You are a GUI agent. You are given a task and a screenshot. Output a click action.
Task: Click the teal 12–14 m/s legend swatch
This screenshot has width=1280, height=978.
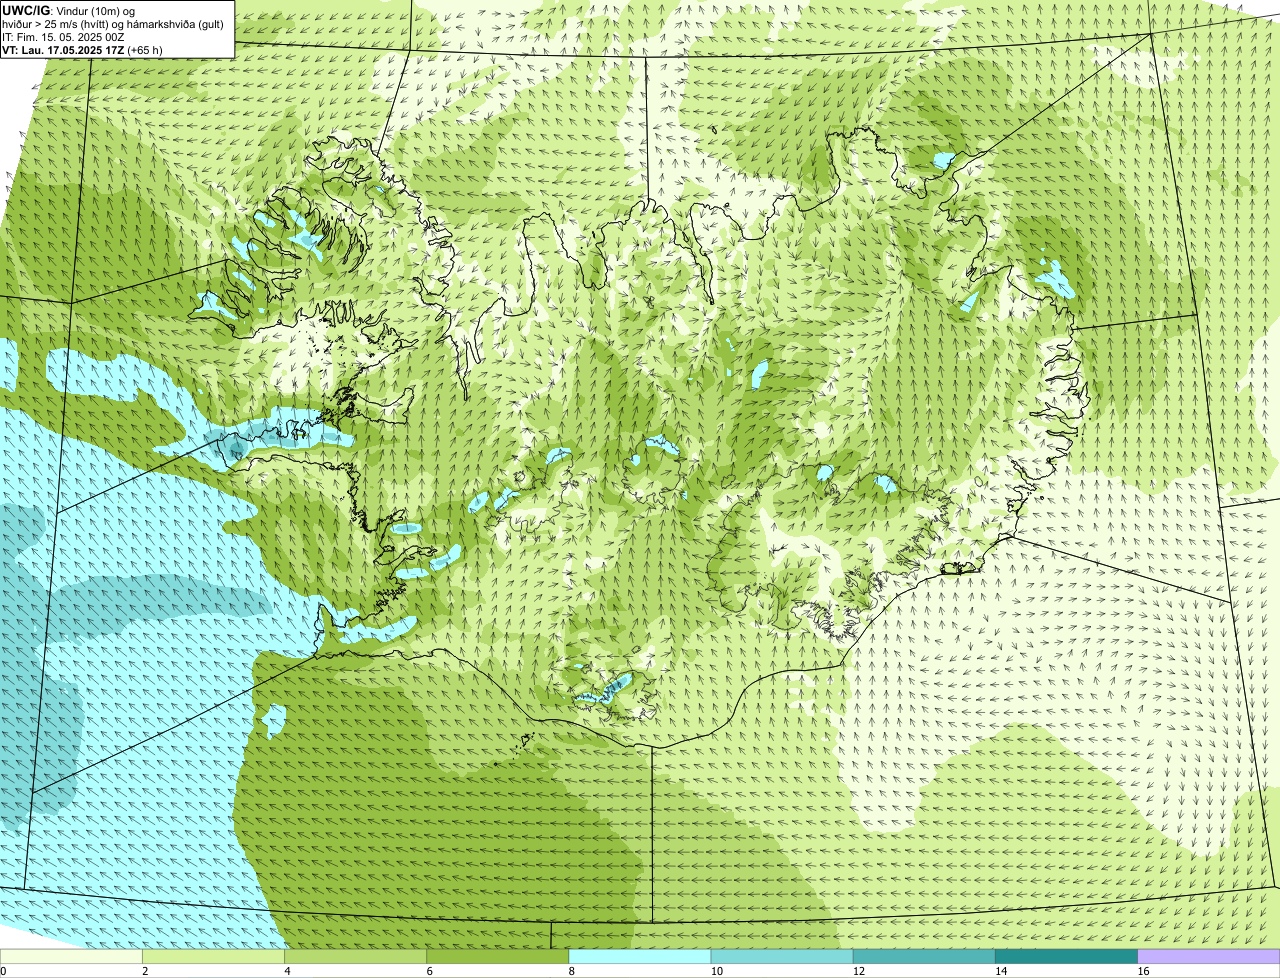(x=924, y=957)
